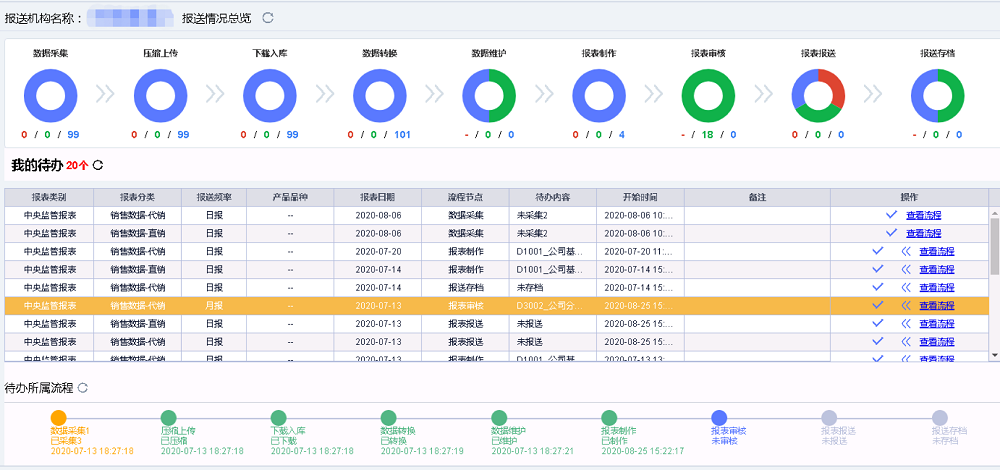Image resolution: width=1000 pixels, height=470 pixels.
Task: Click the 流程节点 column header
Action: [x=465, y=197]
